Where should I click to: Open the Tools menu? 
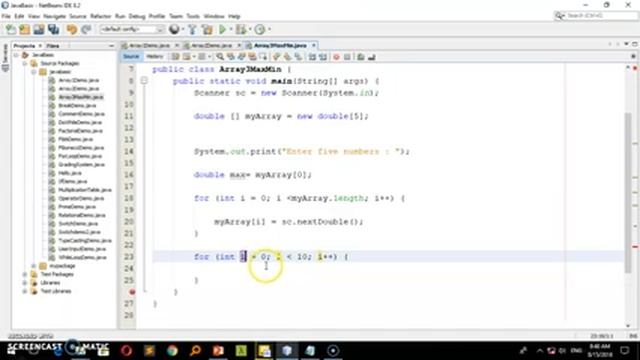pyautogui.click(x=193, y=16)
